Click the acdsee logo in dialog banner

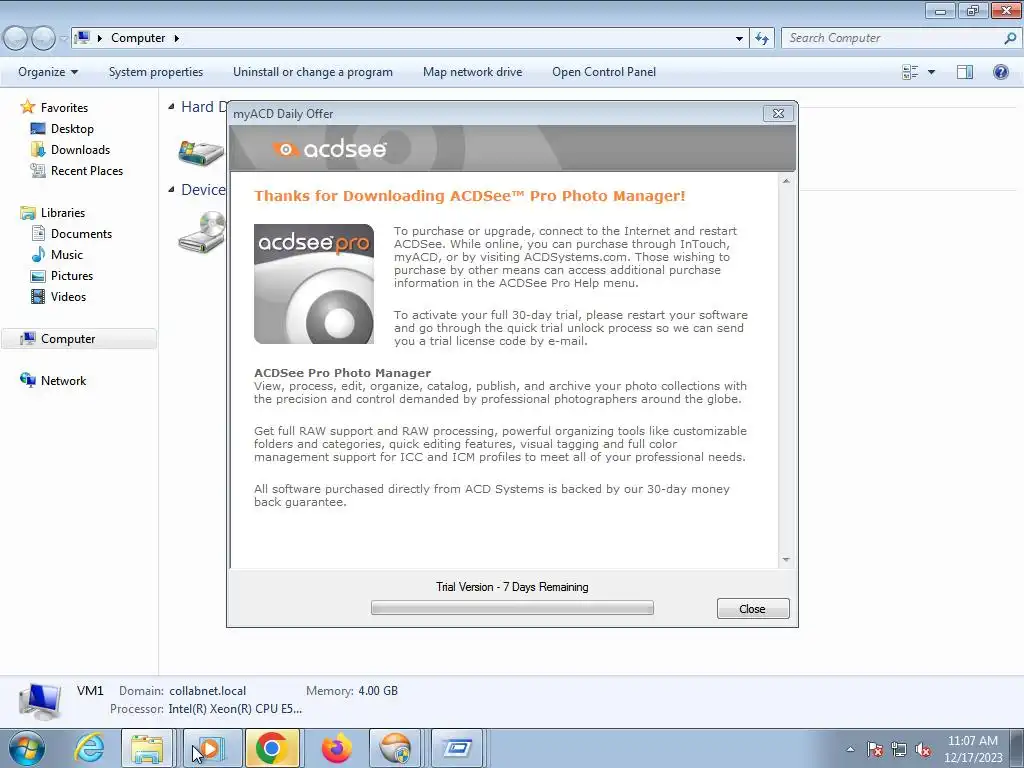(x=330, y=150)
